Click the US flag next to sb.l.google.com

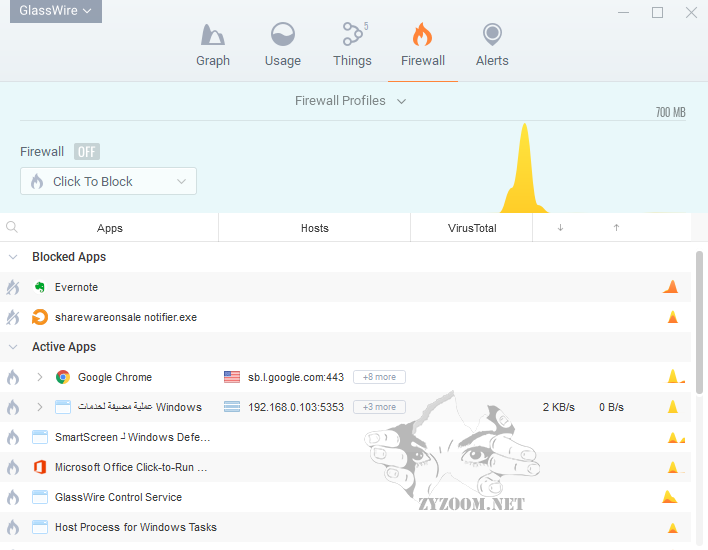tap(232, 377)
